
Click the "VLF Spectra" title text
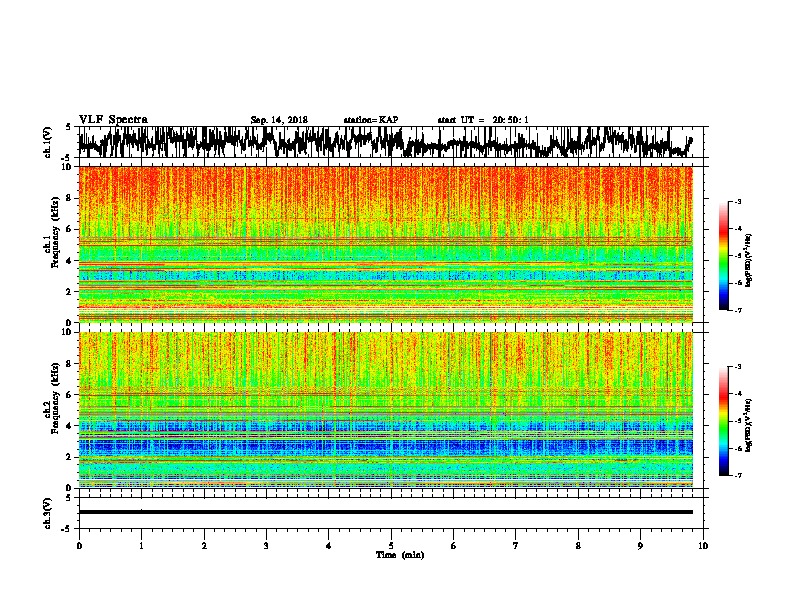pyautogui.click(x=113, y=120)
